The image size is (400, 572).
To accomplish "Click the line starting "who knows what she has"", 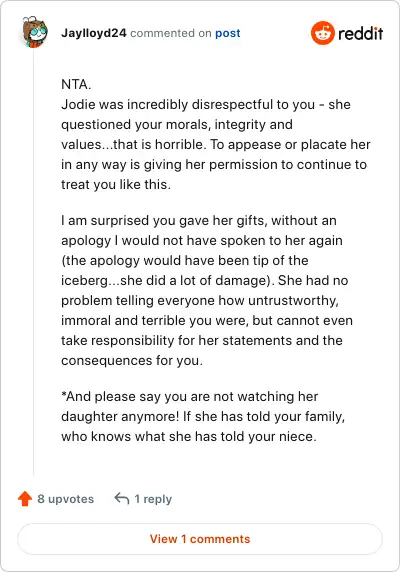I will click(189, 437).
